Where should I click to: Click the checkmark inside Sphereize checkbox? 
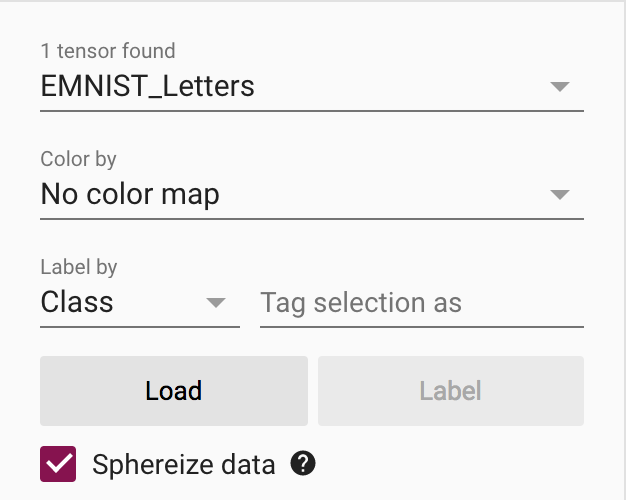point(58,465)
